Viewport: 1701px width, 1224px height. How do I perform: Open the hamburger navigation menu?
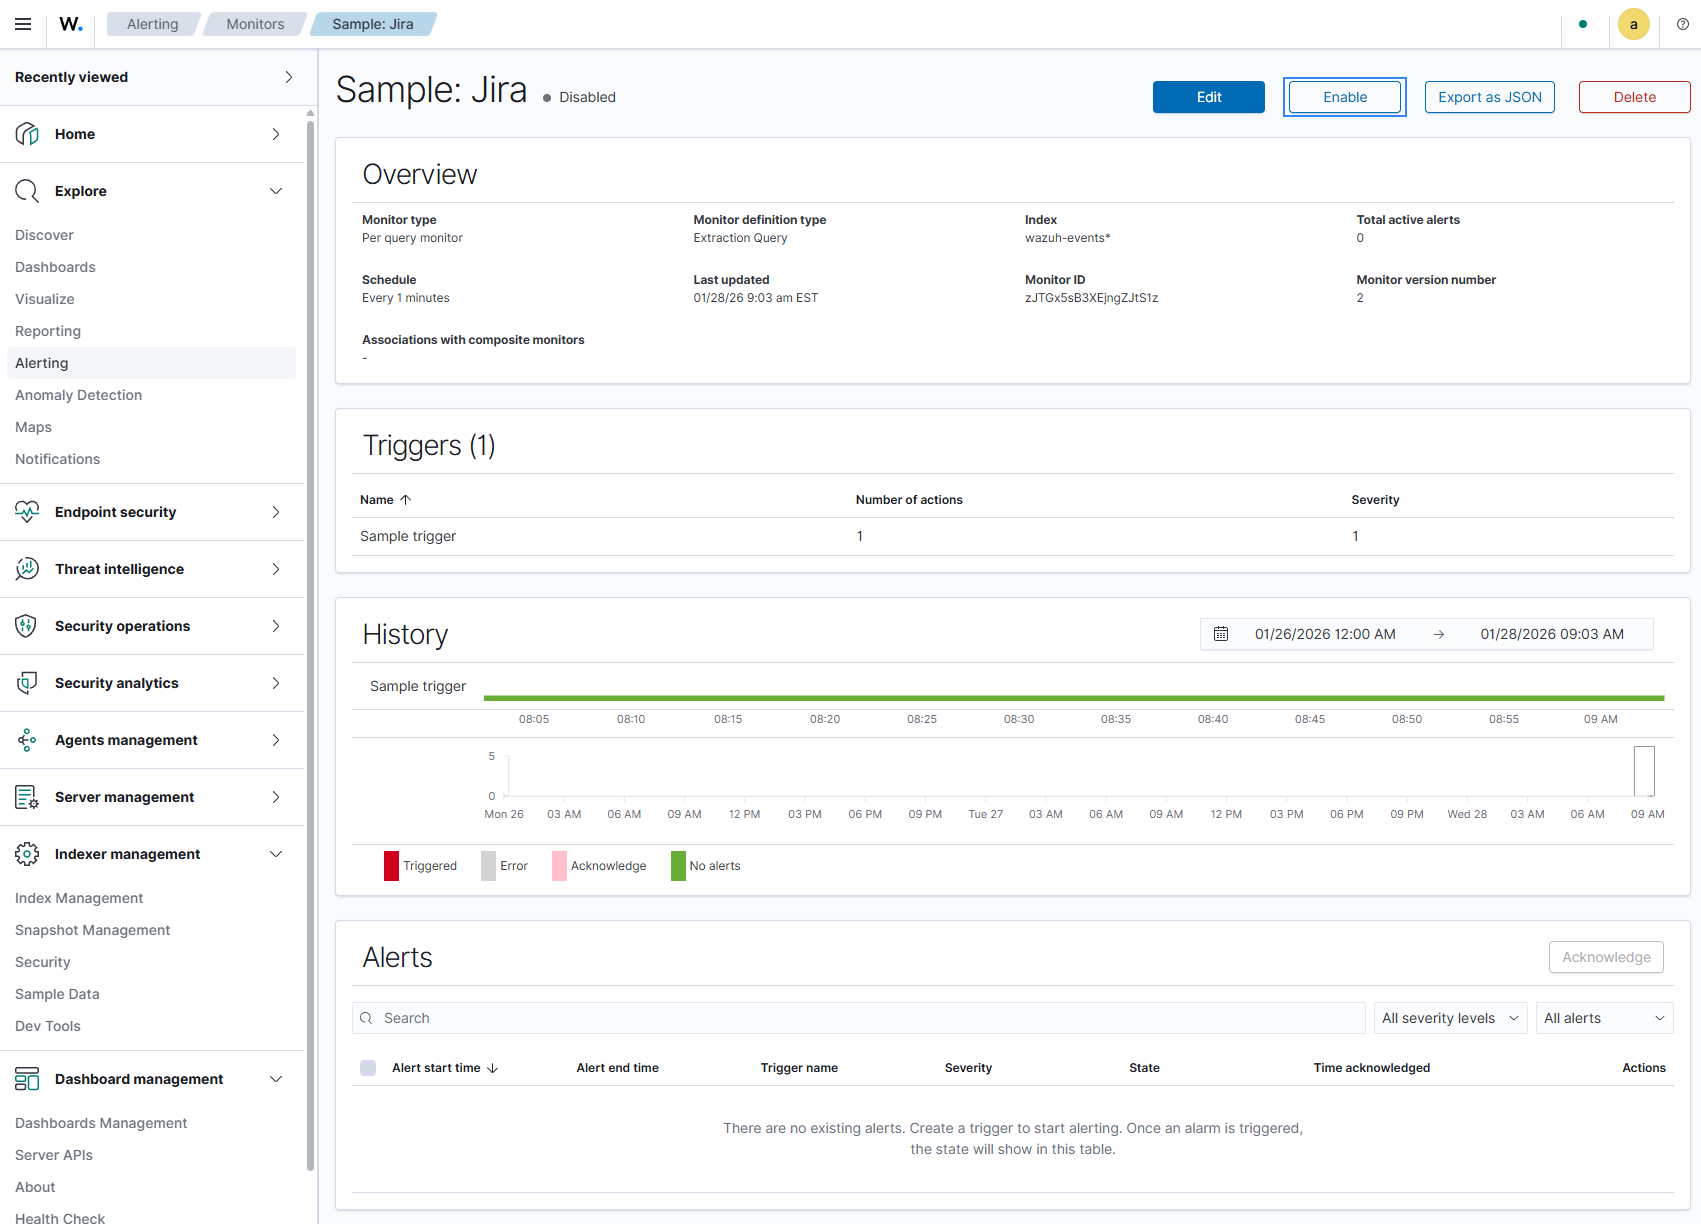point(23,24)
